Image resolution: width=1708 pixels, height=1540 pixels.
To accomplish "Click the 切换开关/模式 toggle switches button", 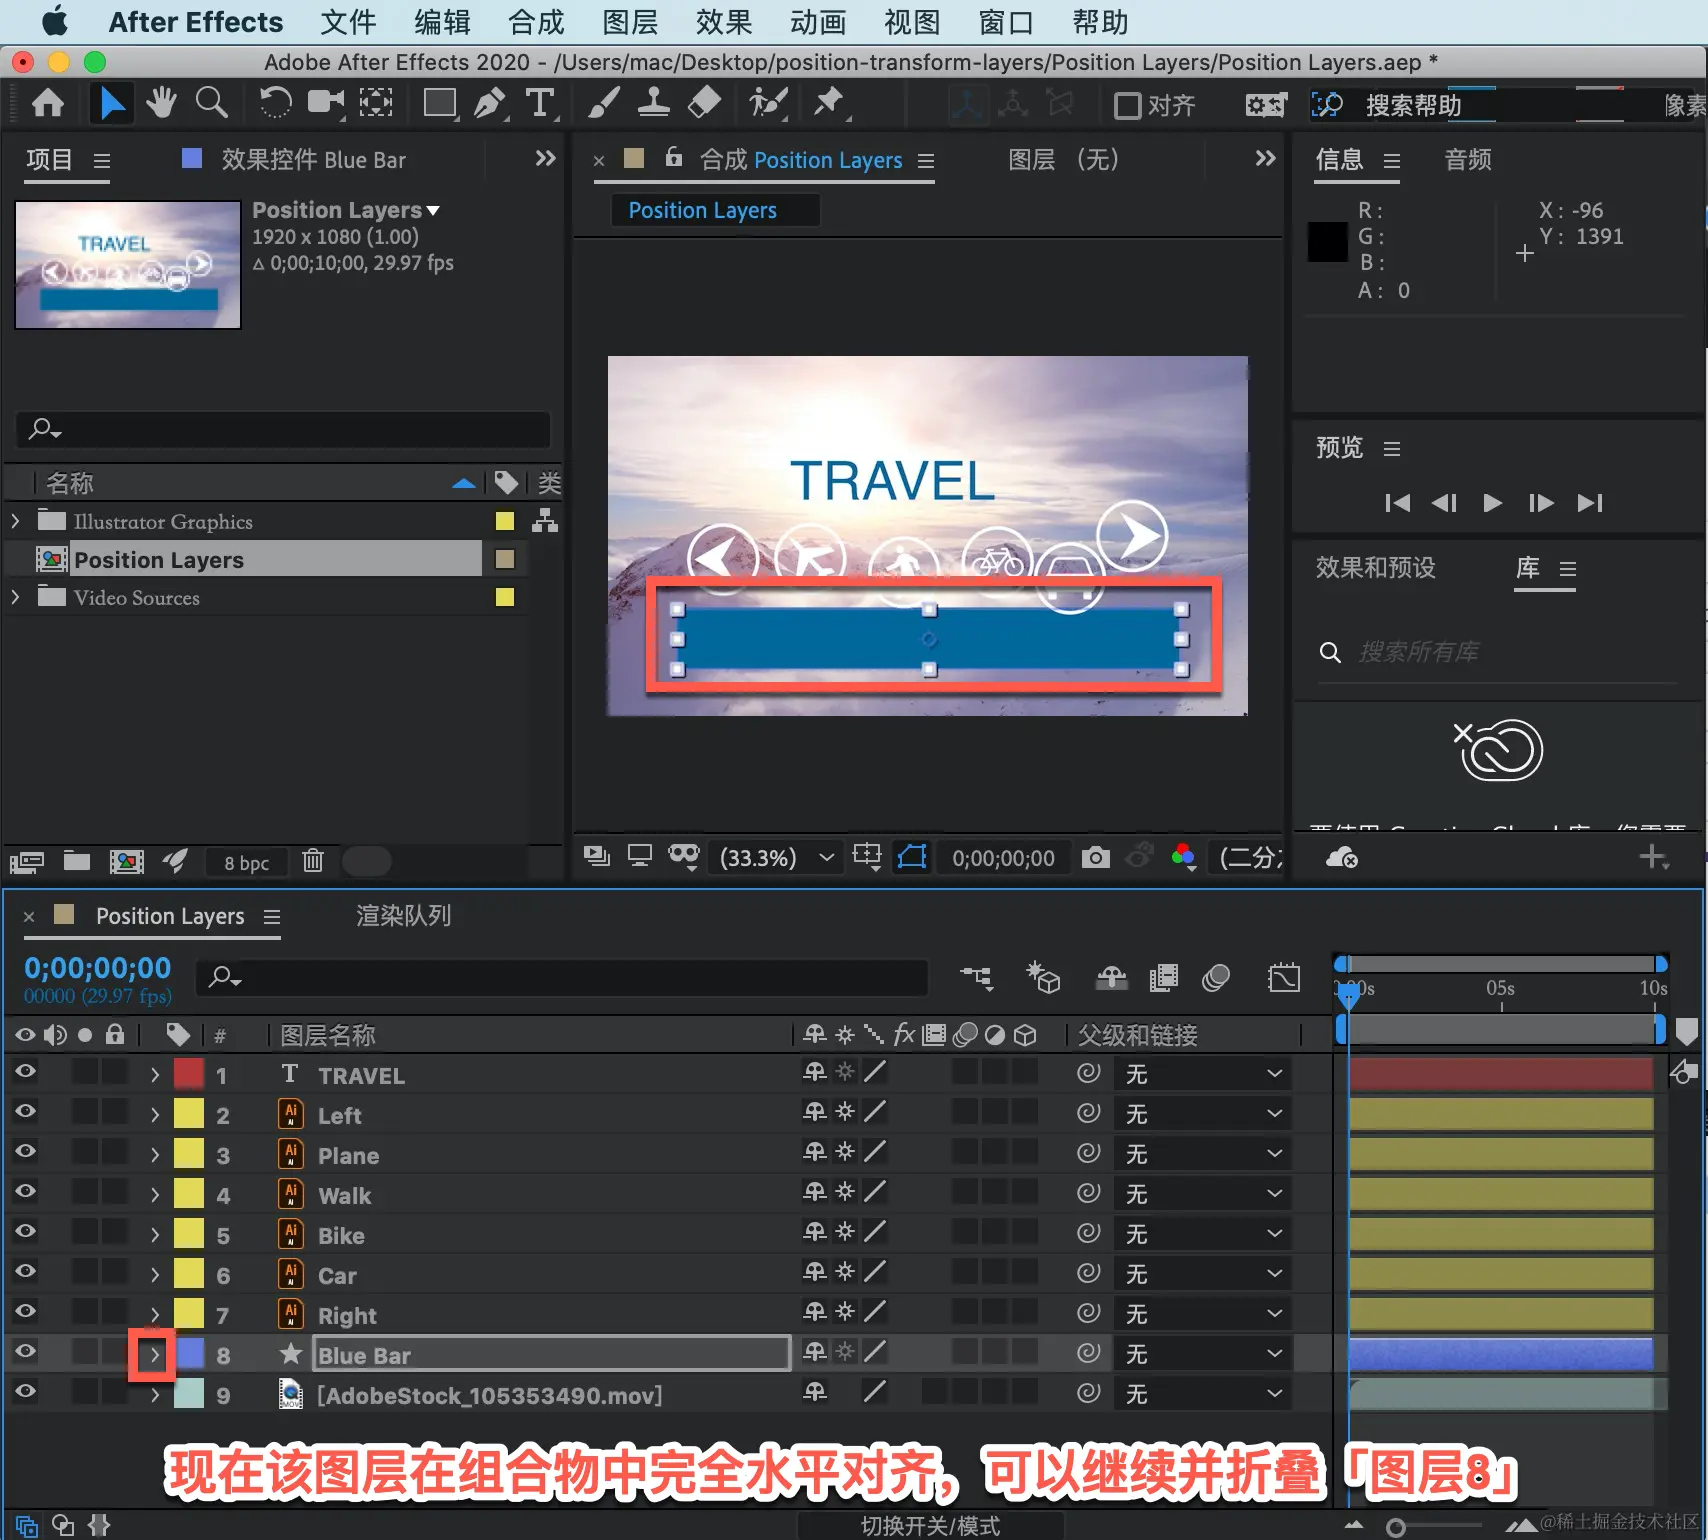I will (x=930, y=1526).
